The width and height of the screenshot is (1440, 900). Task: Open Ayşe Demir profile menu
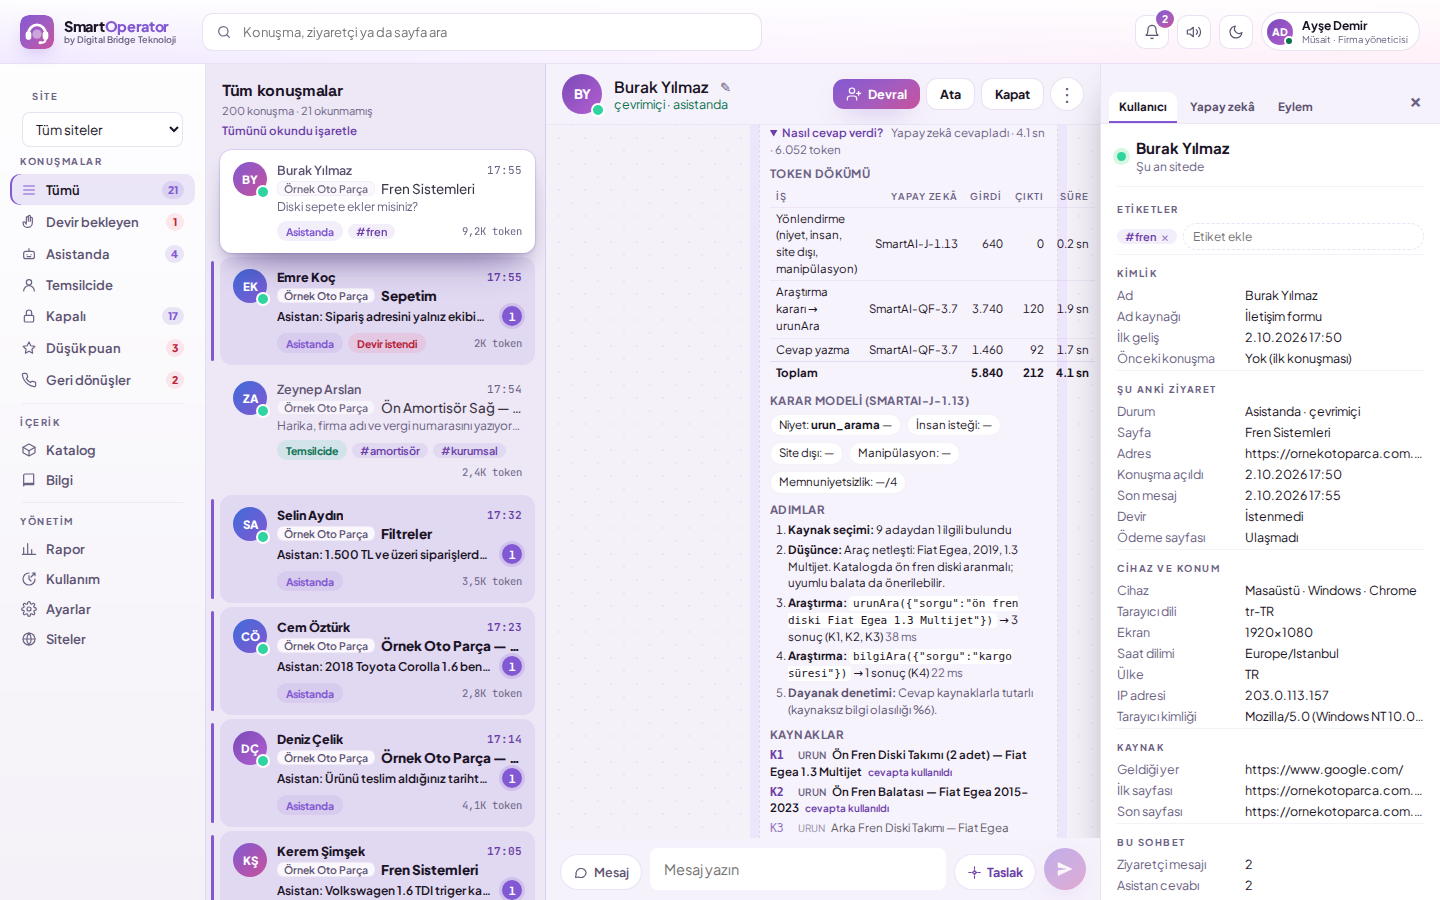coord(1340,32)
